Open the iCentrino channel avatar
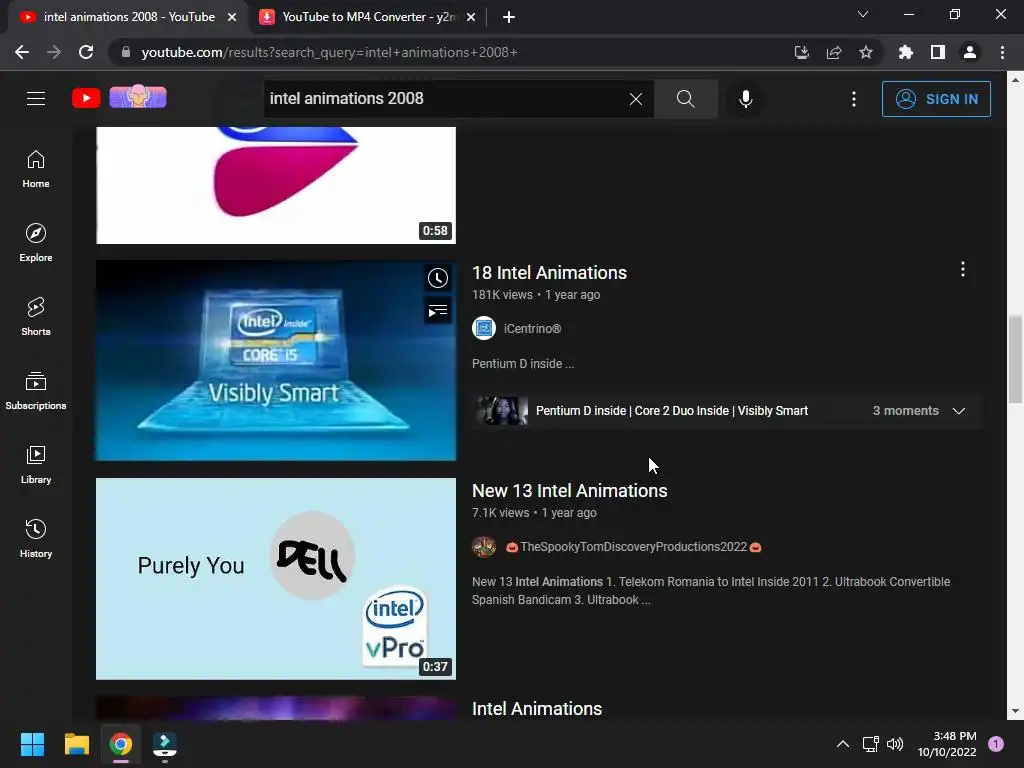Viewport: 1024px width, 768px height. (484, 328)
